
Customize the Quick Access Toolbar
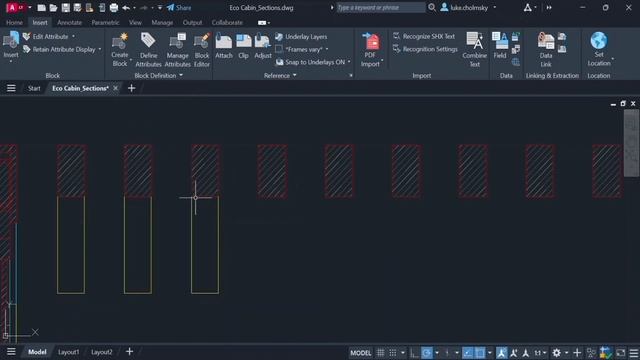(x=160, y=7)
